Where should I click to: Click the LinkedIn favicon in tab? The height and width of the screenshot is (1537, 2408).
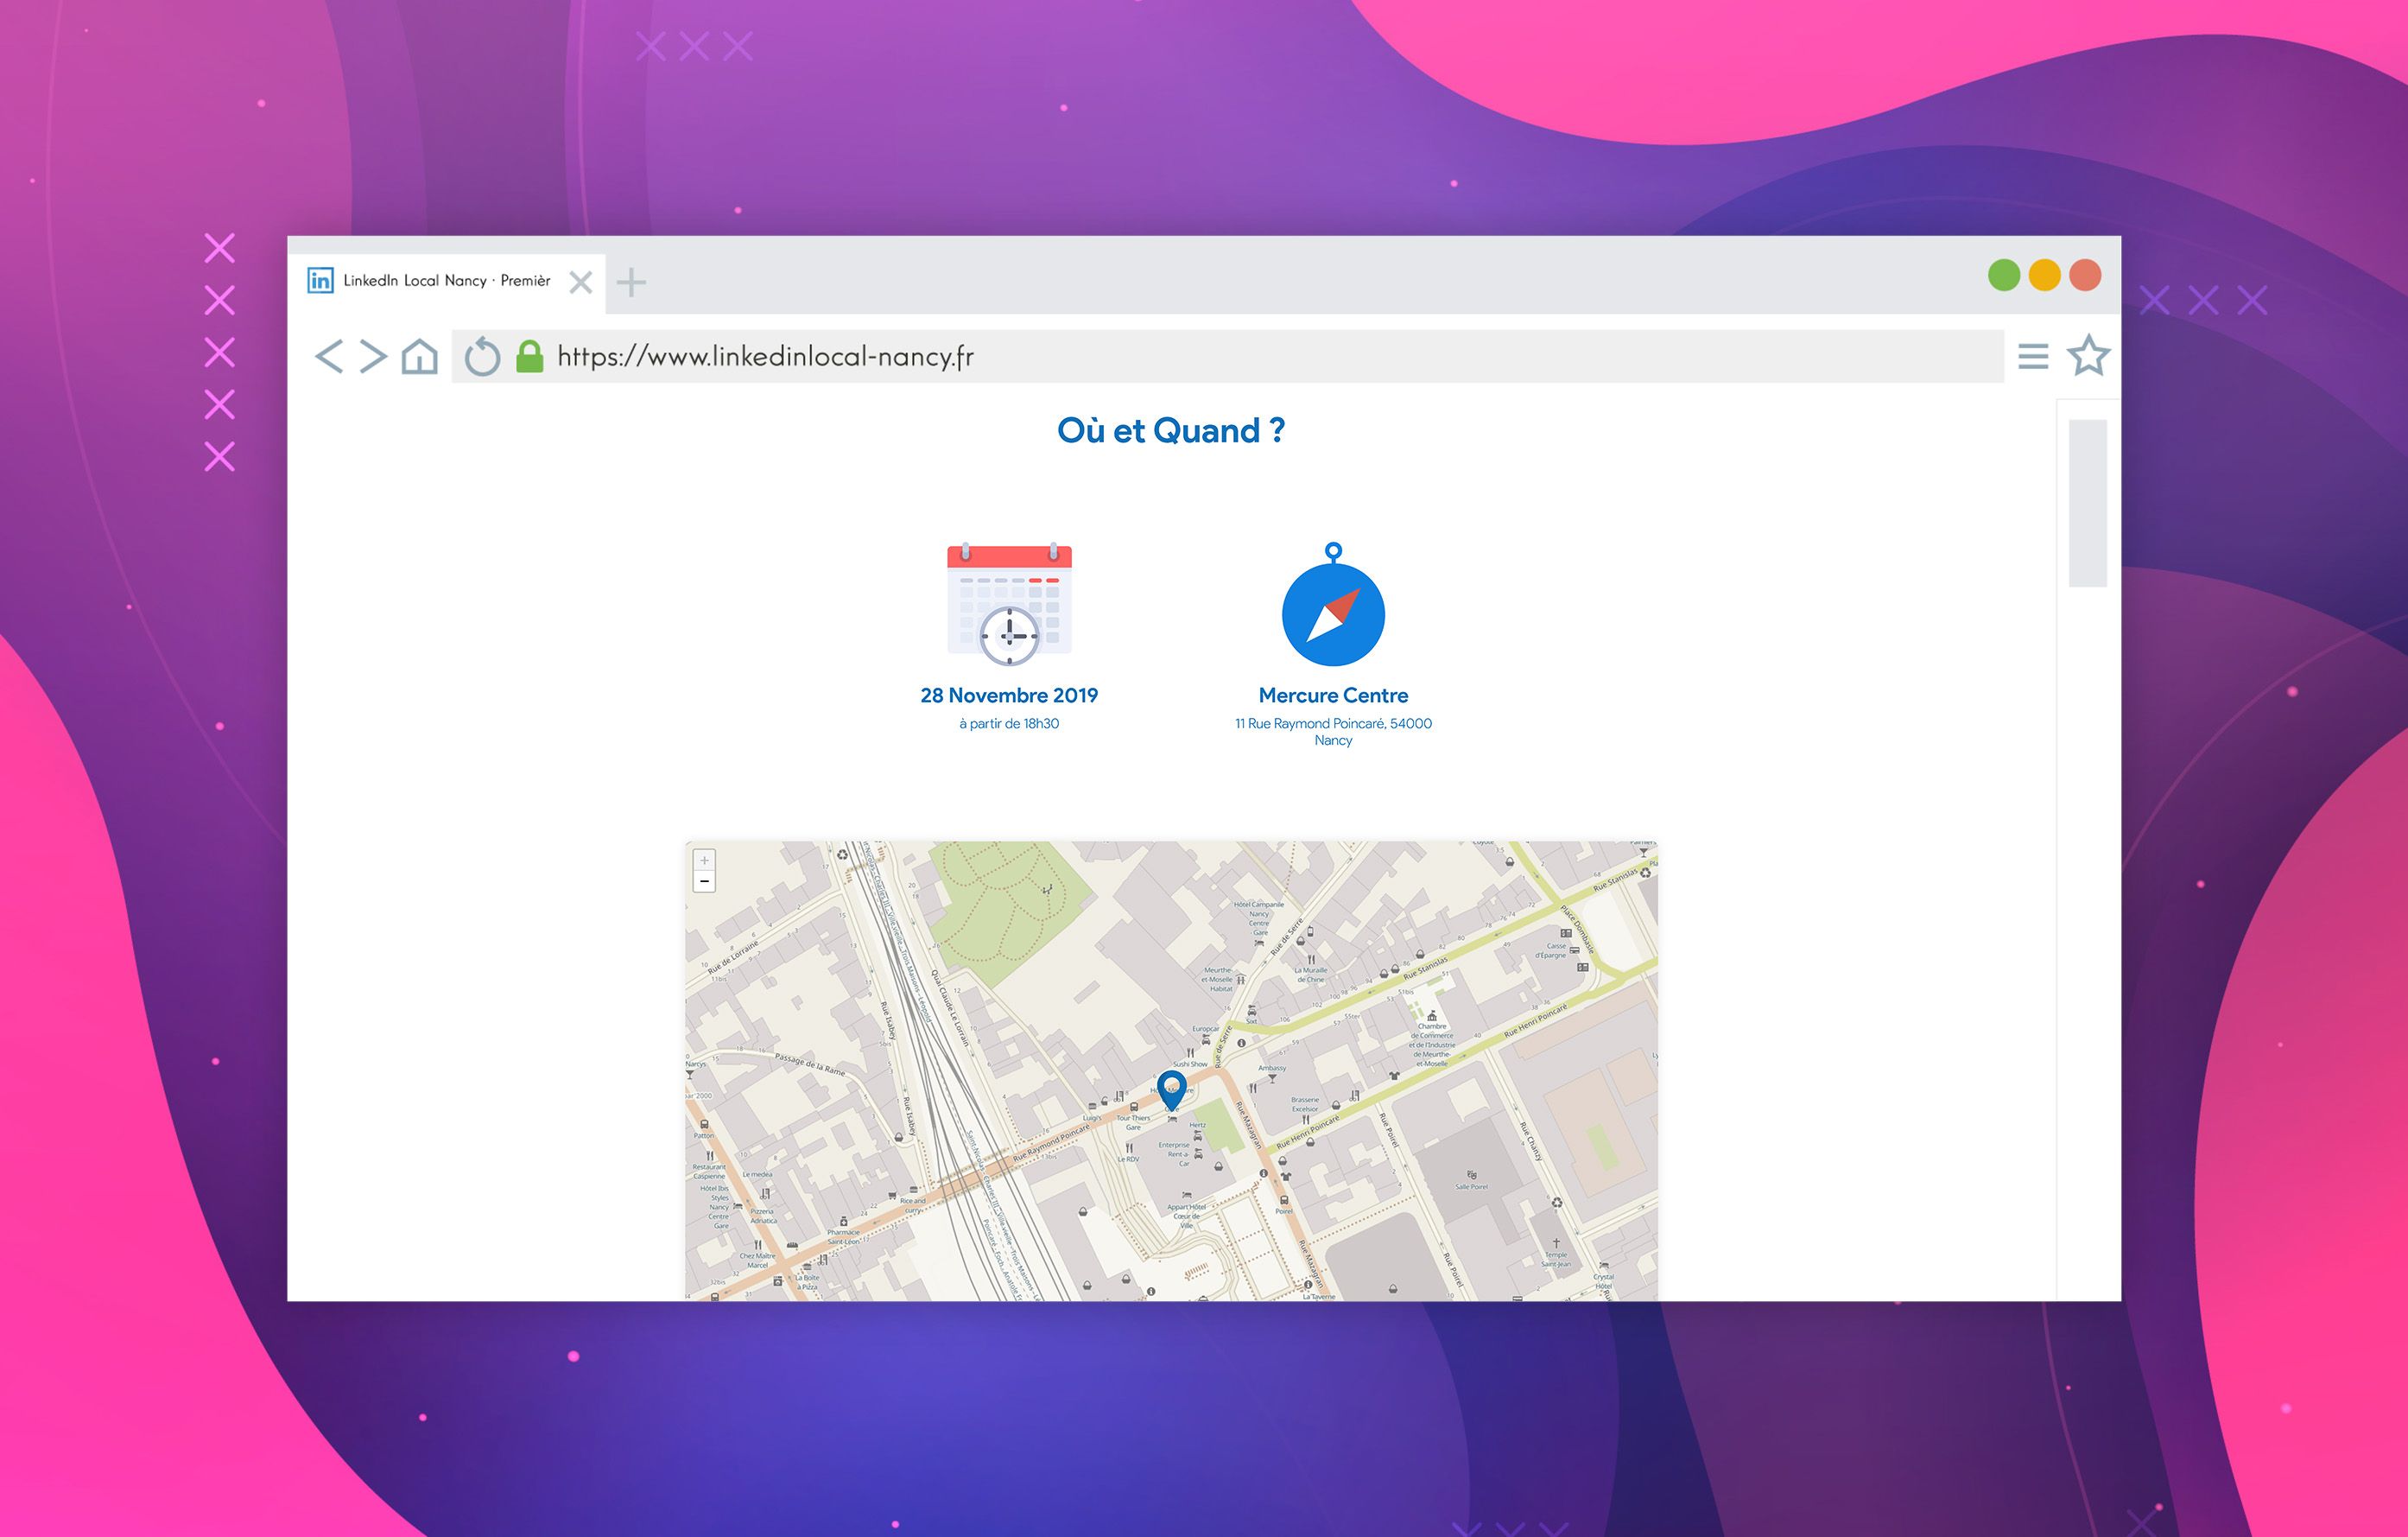[320, 280]
